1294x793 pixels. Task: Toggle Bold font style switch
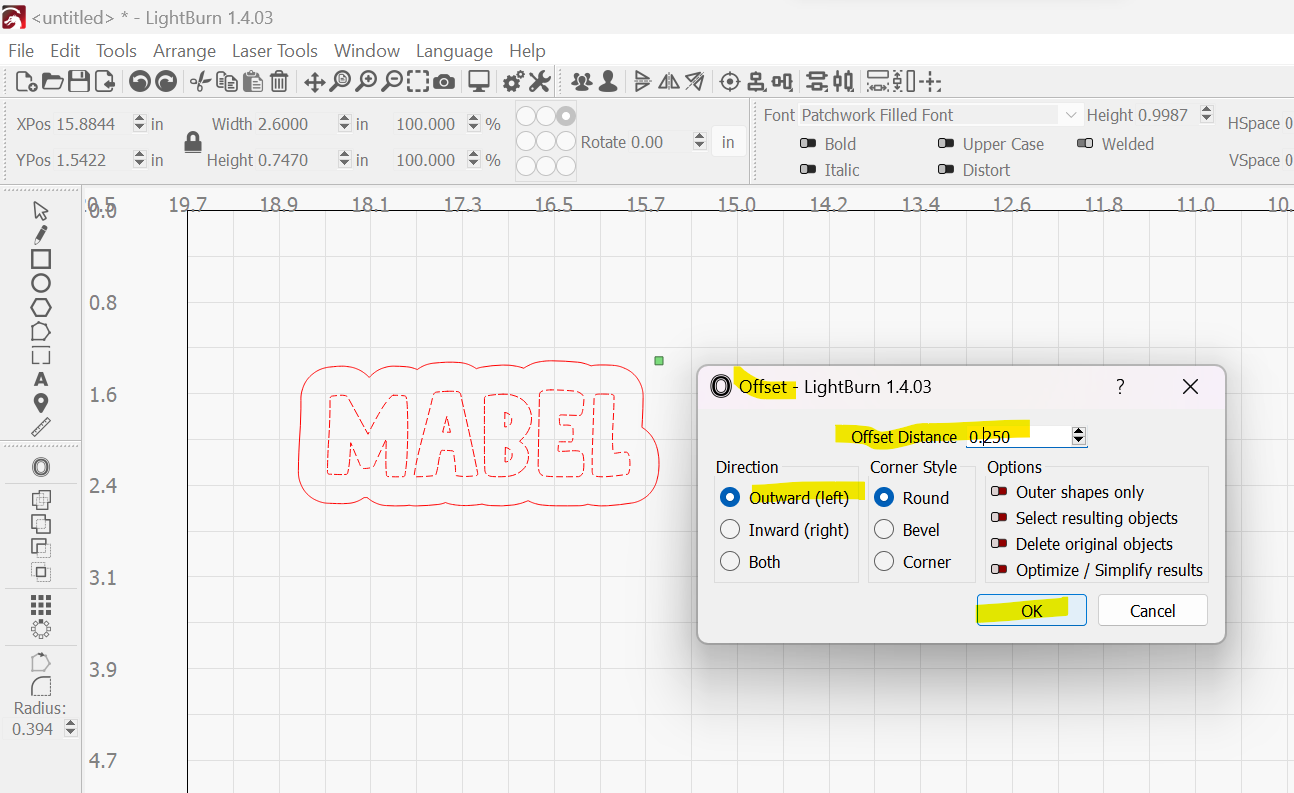pos(808,144)
